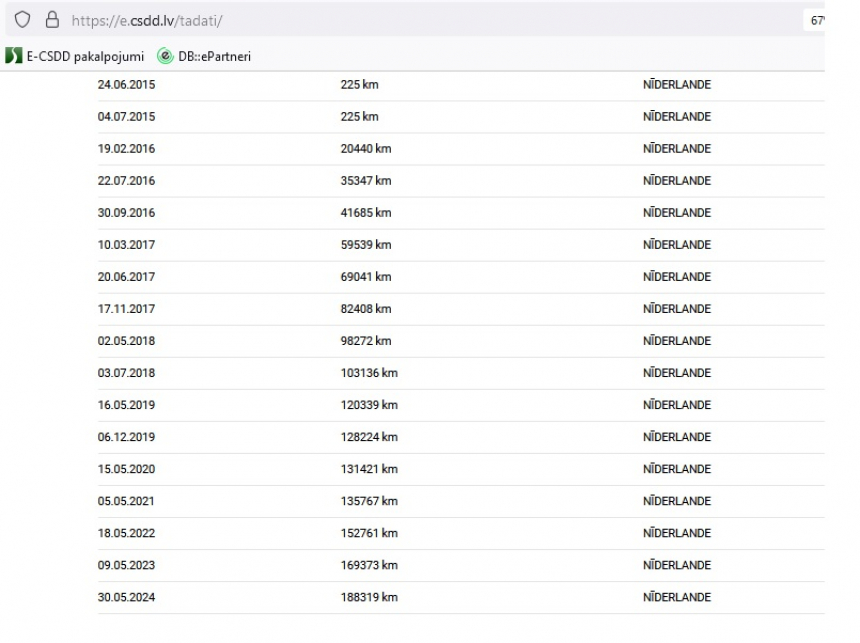The width and height of the screenshot is (860, 643).
Task: Click NĪDERLANDE in the 04.07.2015 row
Action: click(677, 117)
